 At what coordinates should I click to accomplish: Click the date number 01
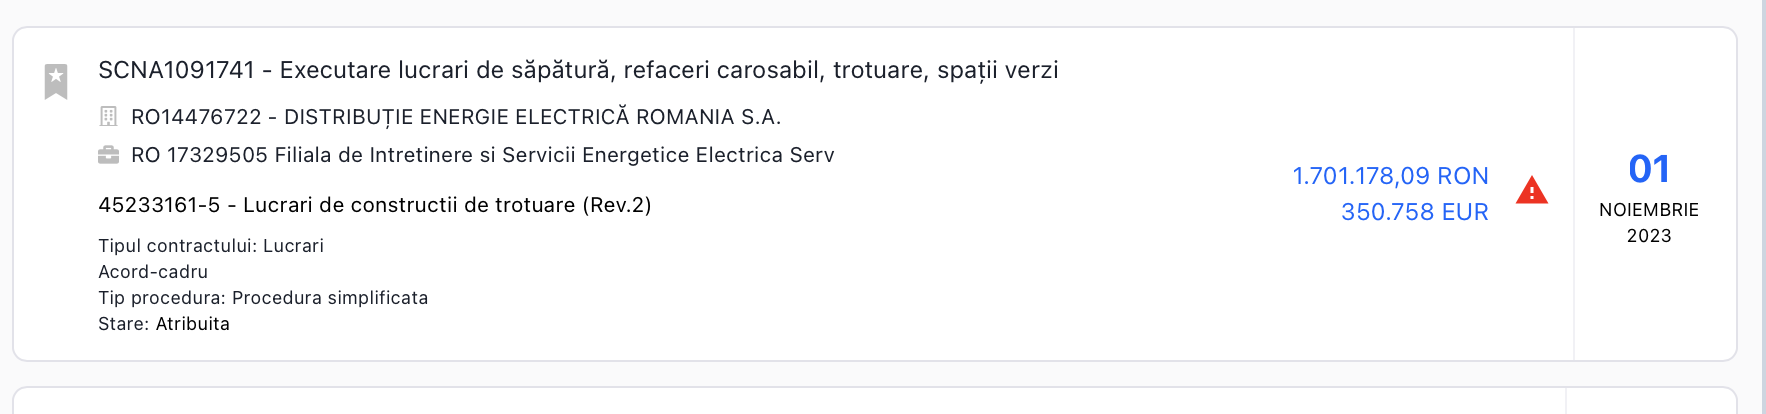[1649, 169]
